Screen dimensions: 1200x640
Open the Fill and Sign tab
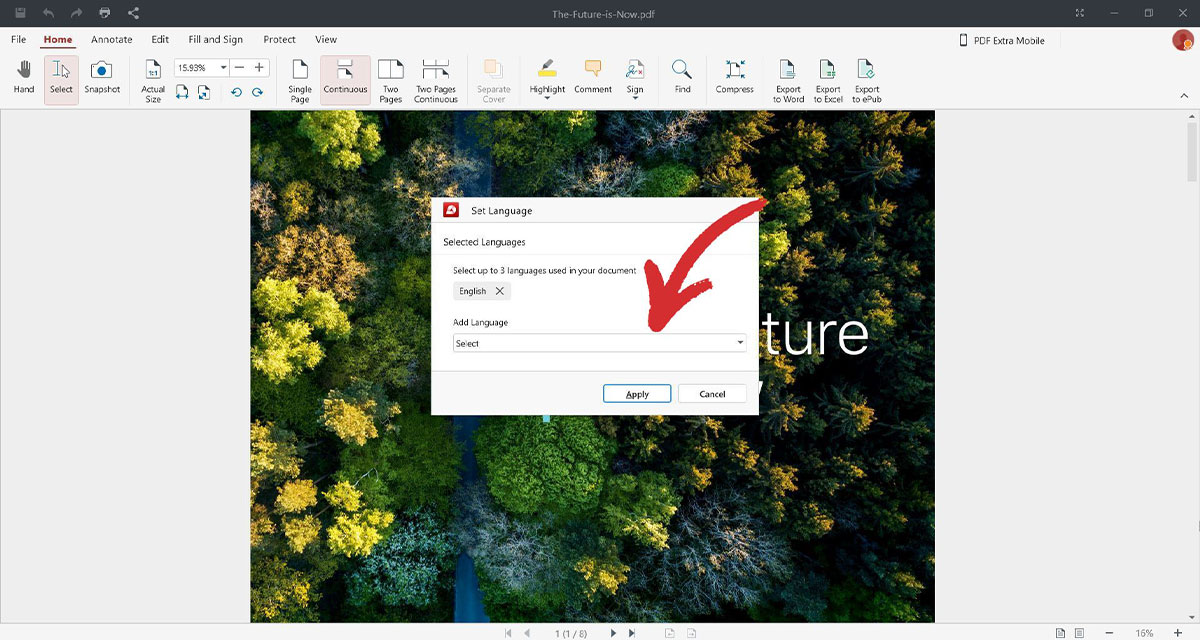(216, 40)
